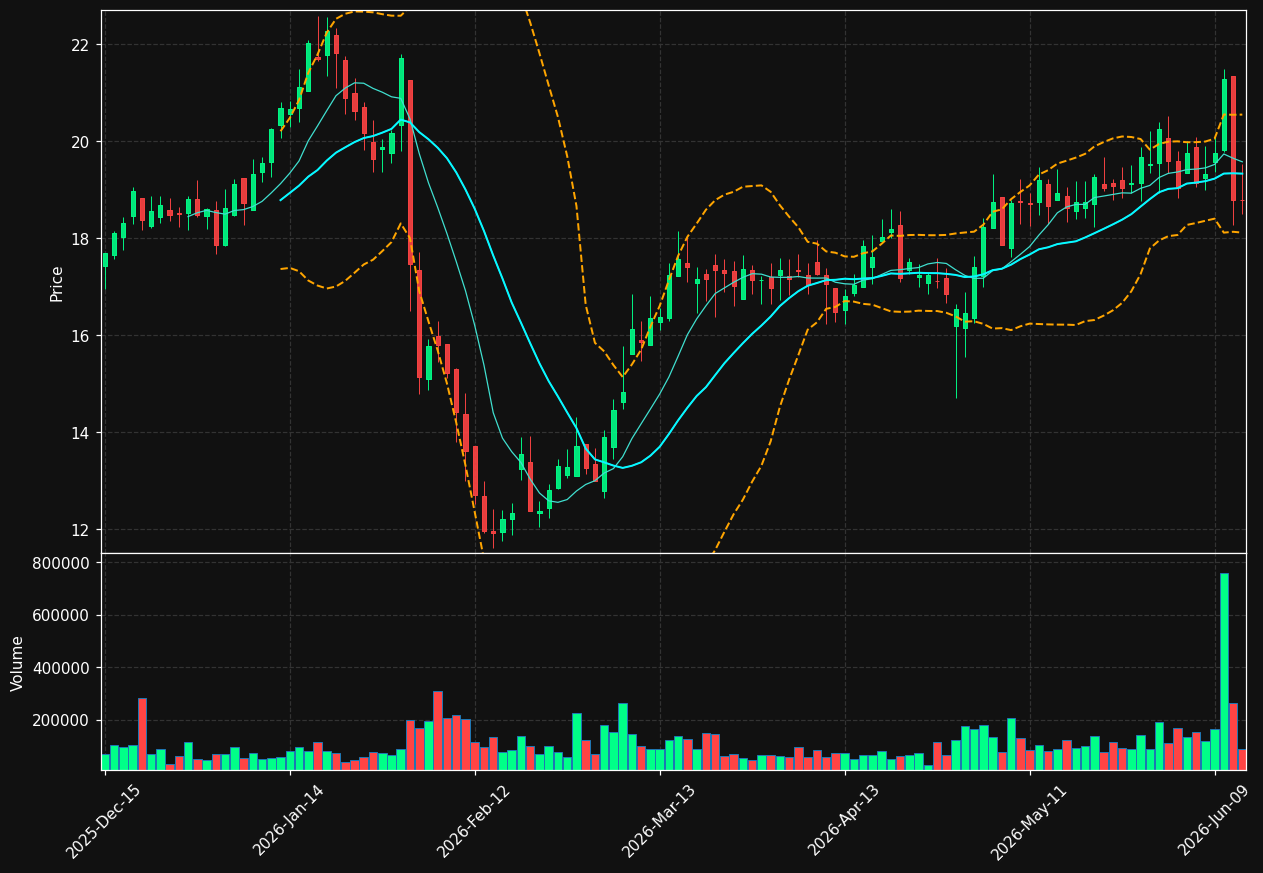The height and width of the screenshot is (873, 1263).
Task: Click the 2025-Dec-15 date label
Action: [103, 820]
